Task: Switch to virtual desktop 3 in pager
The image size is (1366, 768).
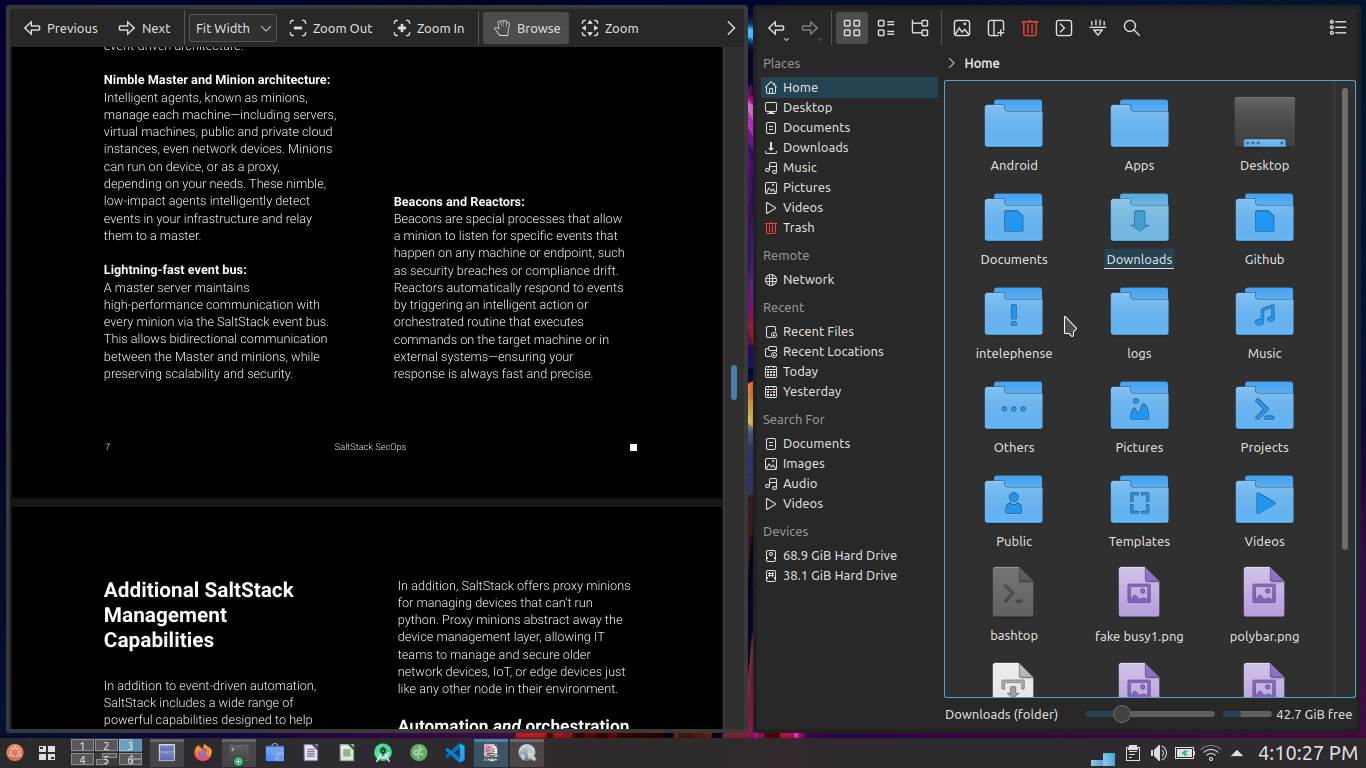Action: point(130,746)
